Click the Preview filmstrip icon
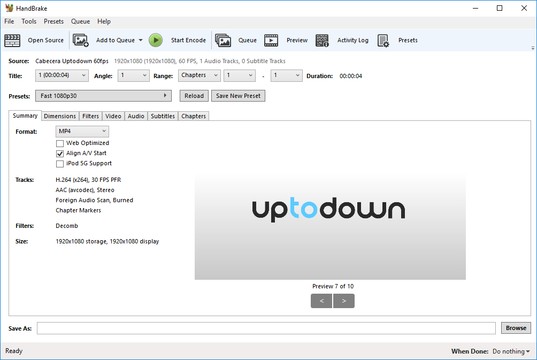537x360 pixels. pos(271,40)
